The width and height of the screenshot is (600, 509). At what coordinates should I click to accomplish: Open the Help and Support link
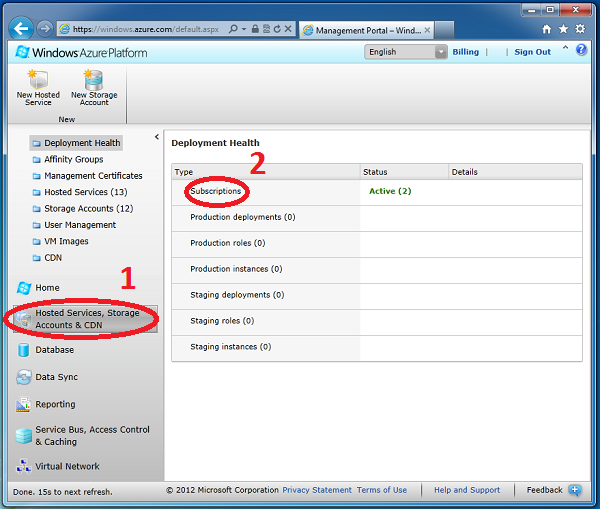[x=467, y=490]
